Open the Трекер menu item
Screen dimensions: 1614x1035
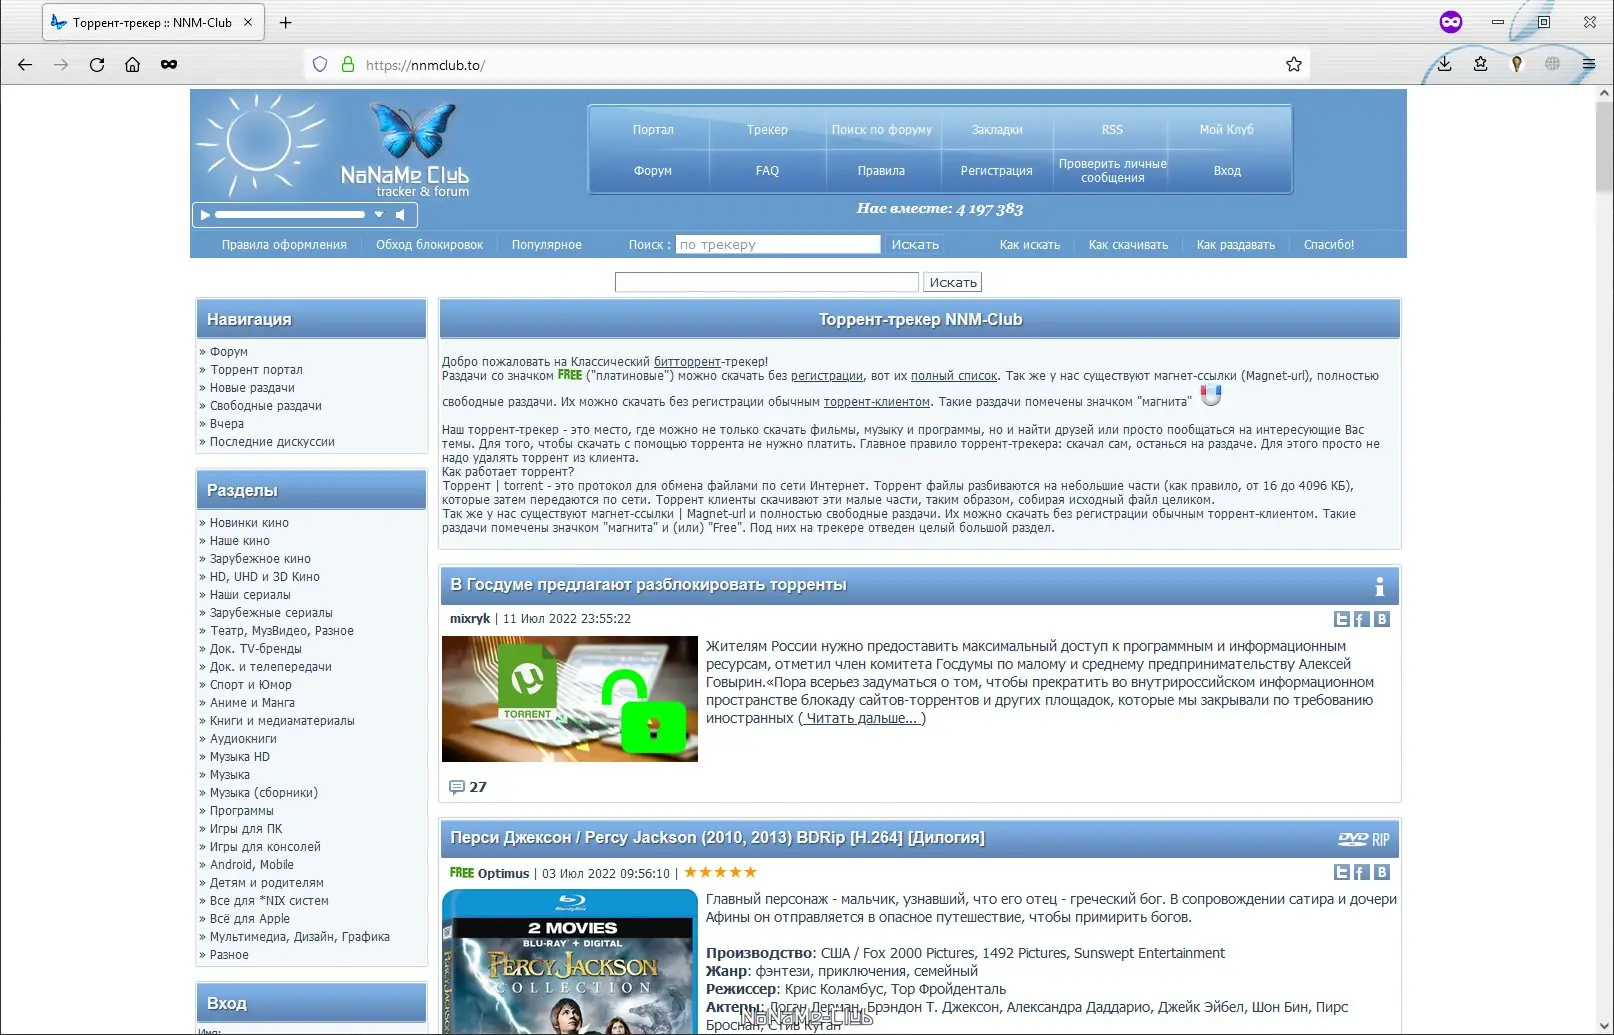pos(767,130)
